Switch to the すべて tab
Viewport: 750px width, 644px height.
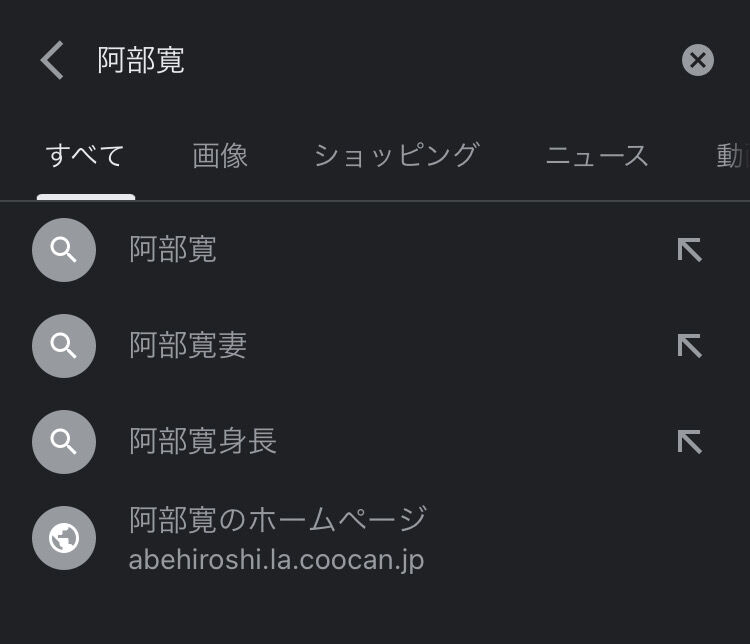(x=85, y=156)
